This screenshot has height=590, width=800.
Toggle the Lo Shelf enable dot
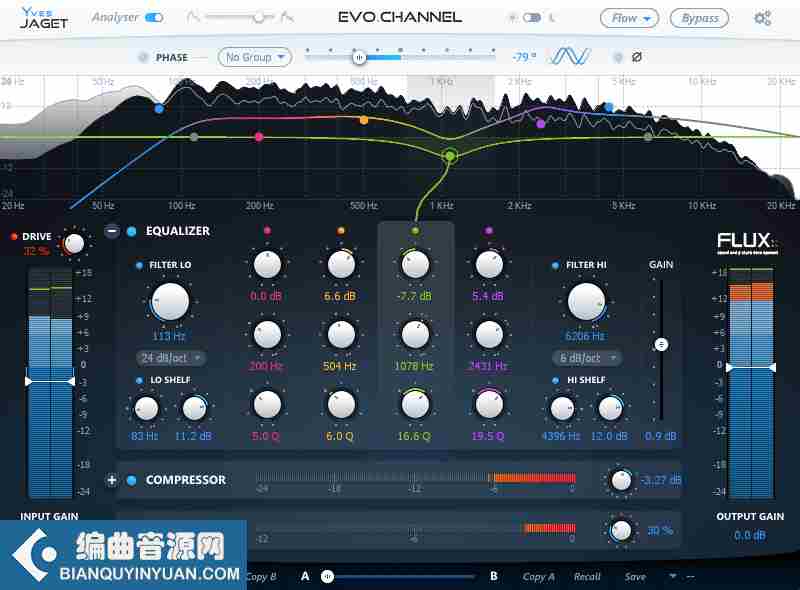tap(139, 380)
